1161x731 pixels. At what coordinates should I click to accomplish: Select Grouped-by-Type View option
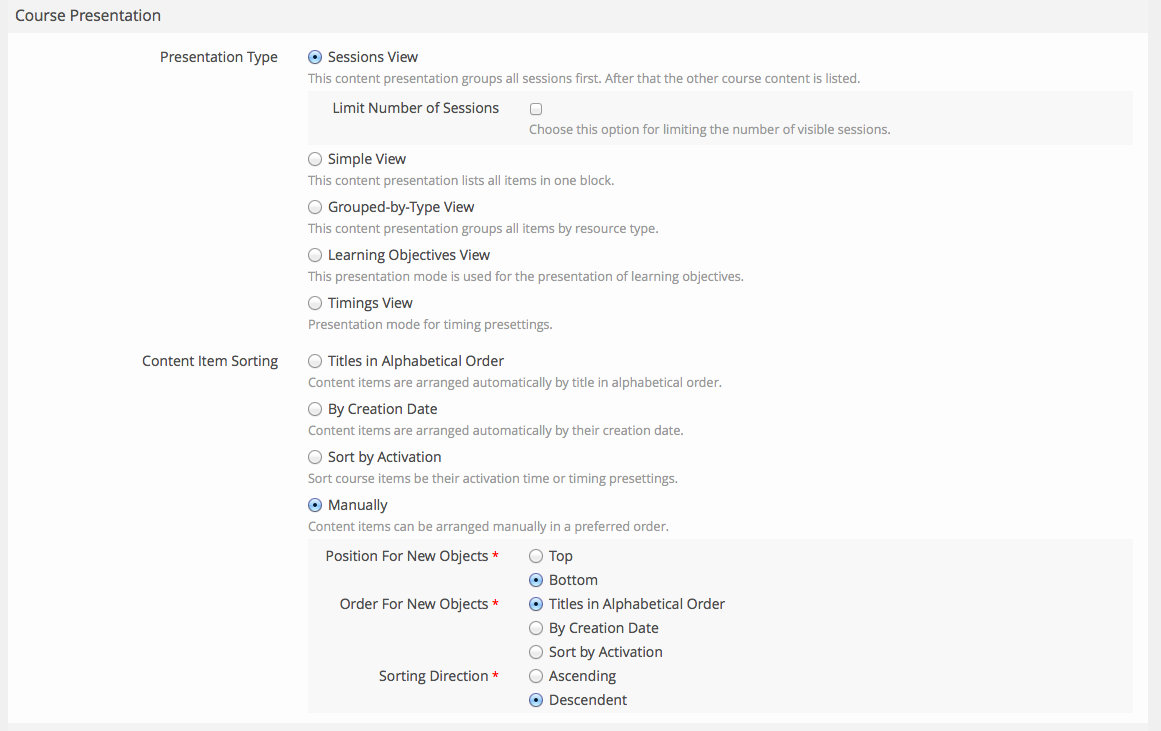point(315,207)
